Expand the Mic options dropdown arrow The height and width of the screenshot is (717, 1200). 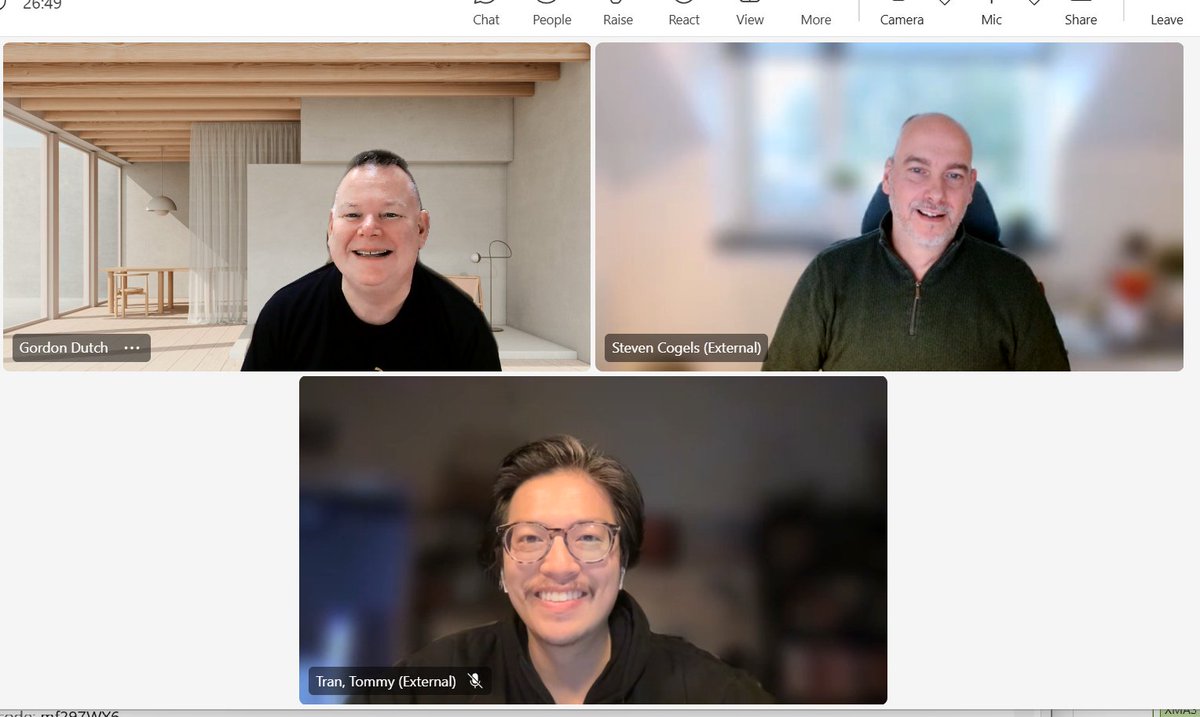point(1034,3)
